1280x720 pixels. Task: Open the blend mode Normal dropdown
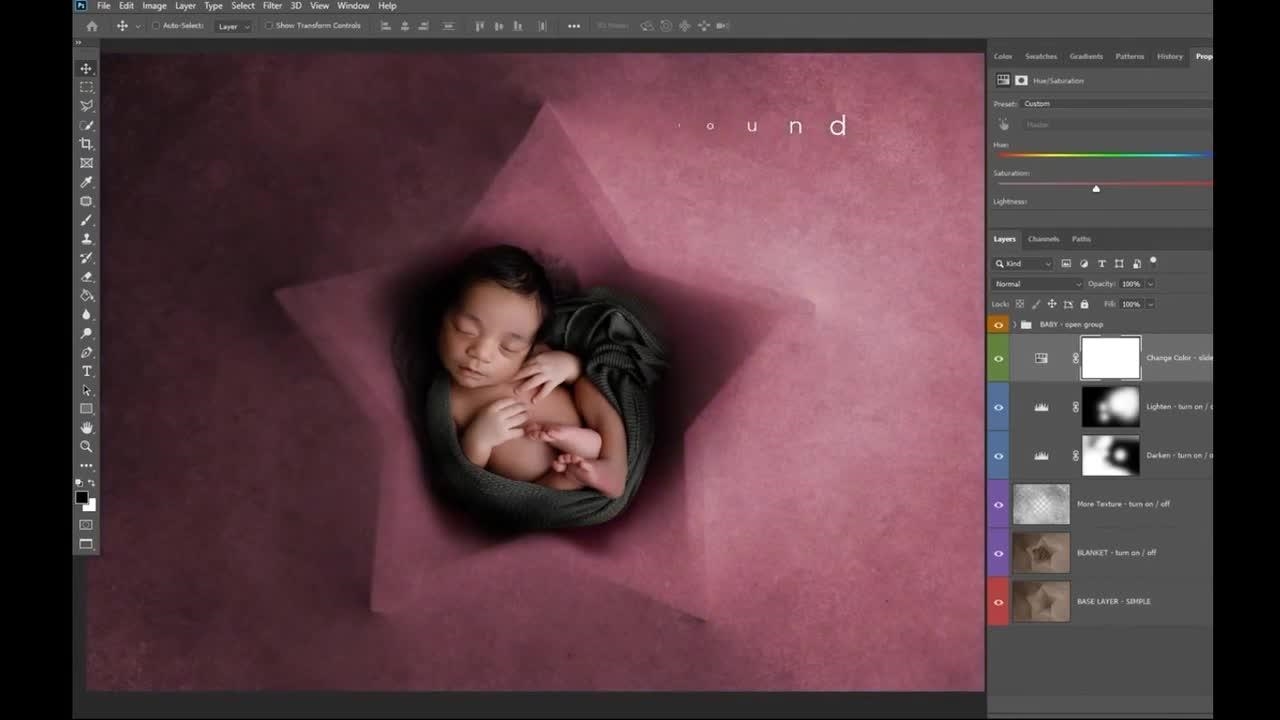click(1037, 284)
